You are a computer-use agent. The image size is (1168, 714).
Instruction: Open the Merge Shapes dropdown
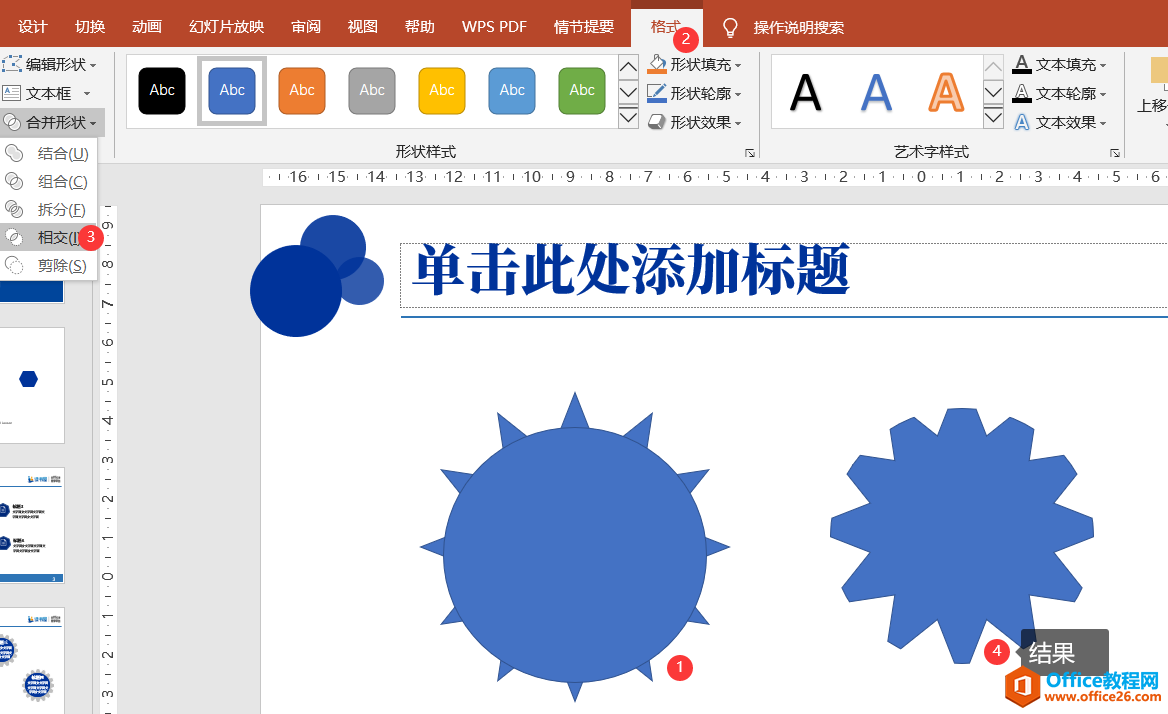pos(52,123)
